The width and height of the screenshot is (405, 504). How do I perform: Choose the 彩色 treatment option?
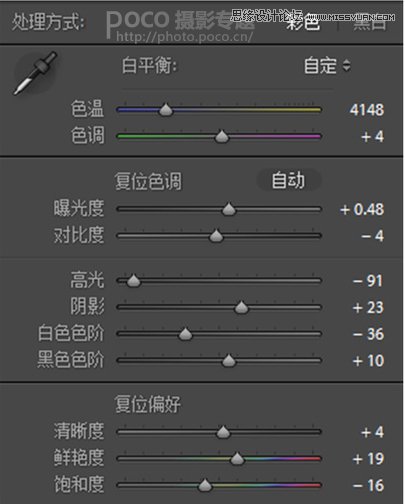(x=303, y=23)
